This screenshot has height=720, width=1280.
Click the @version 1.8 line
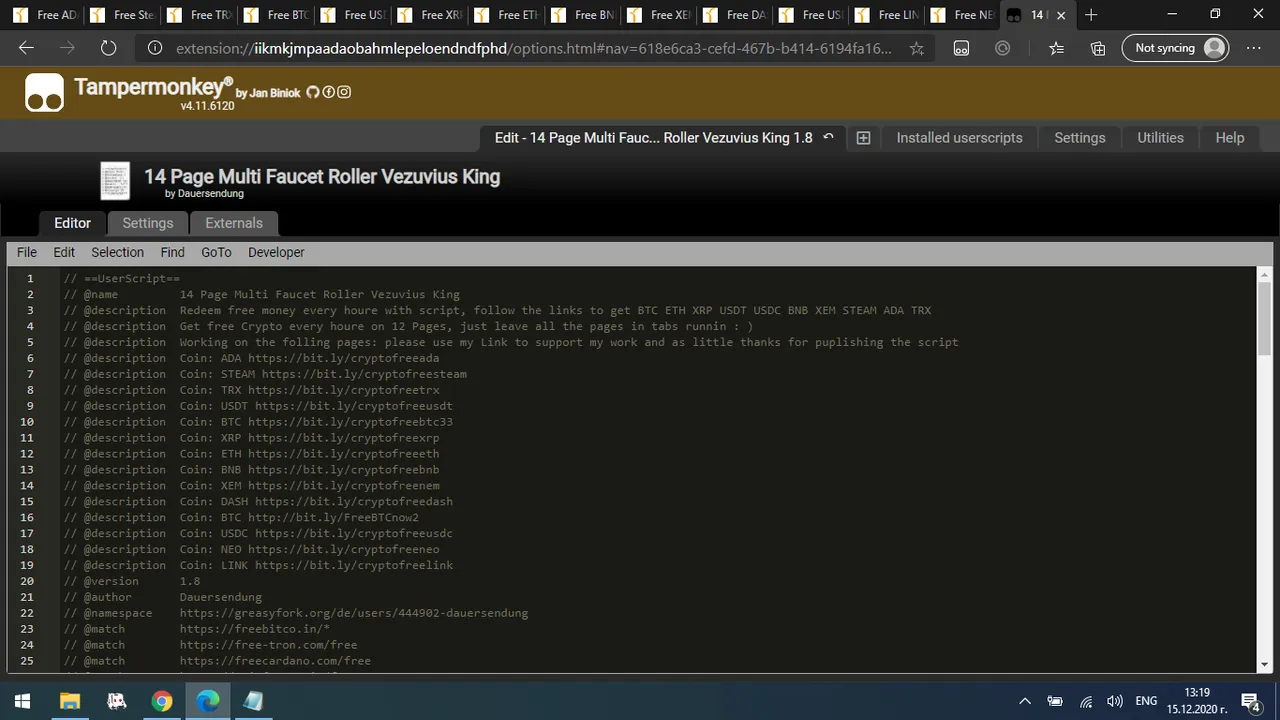click(132, 581)
